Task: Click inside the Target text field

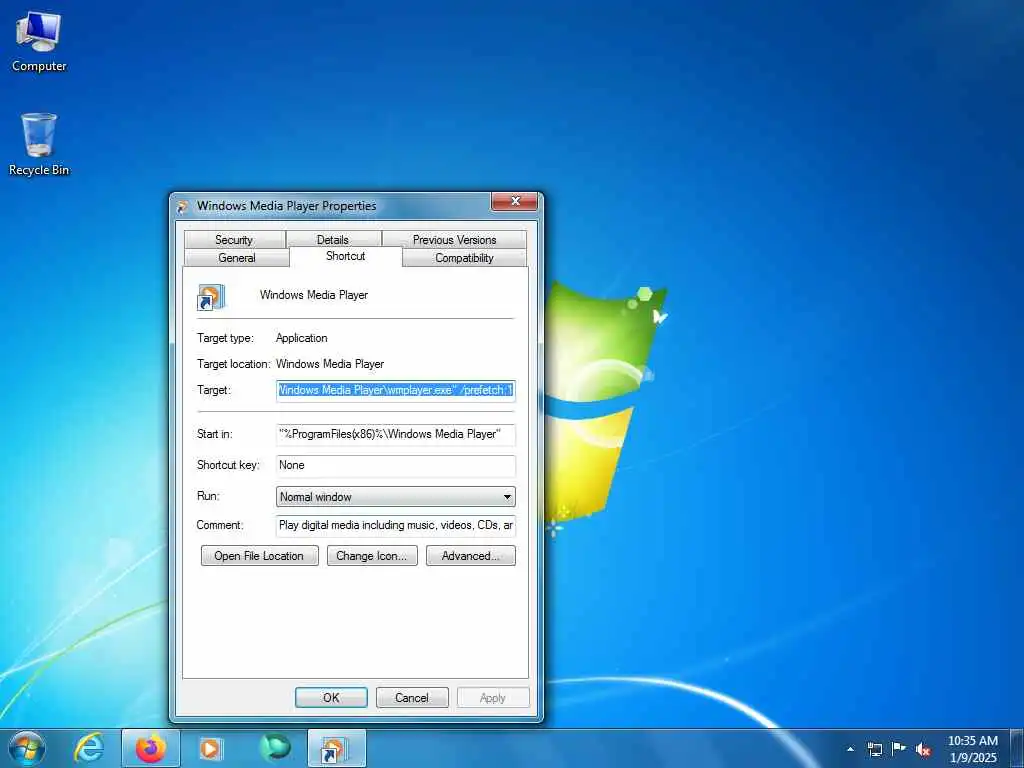Action: [396, 391]
